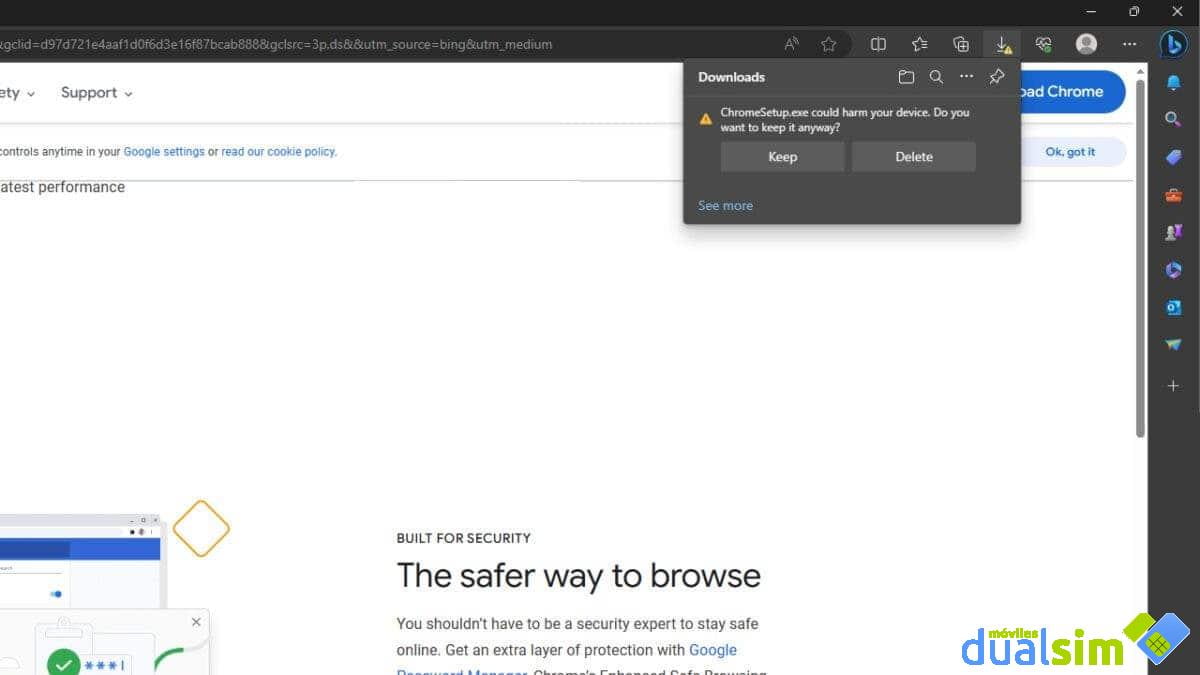Open the Split screen toolbar icon
This screenshot has width=1200, height=675.
click(878, 44)
